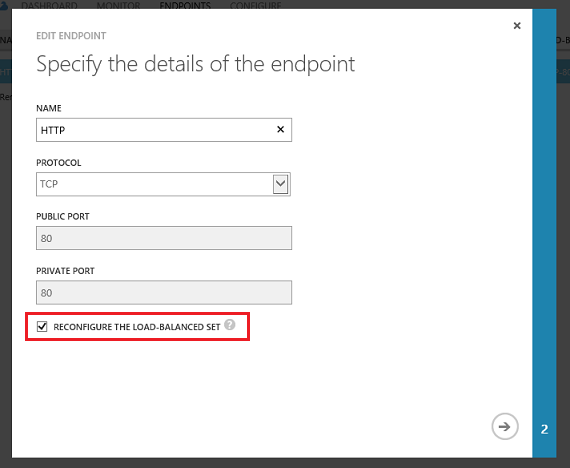The width and height of the screenshot is (570, 468).
Task: Select the Private Port field
Action: (164, 292)
